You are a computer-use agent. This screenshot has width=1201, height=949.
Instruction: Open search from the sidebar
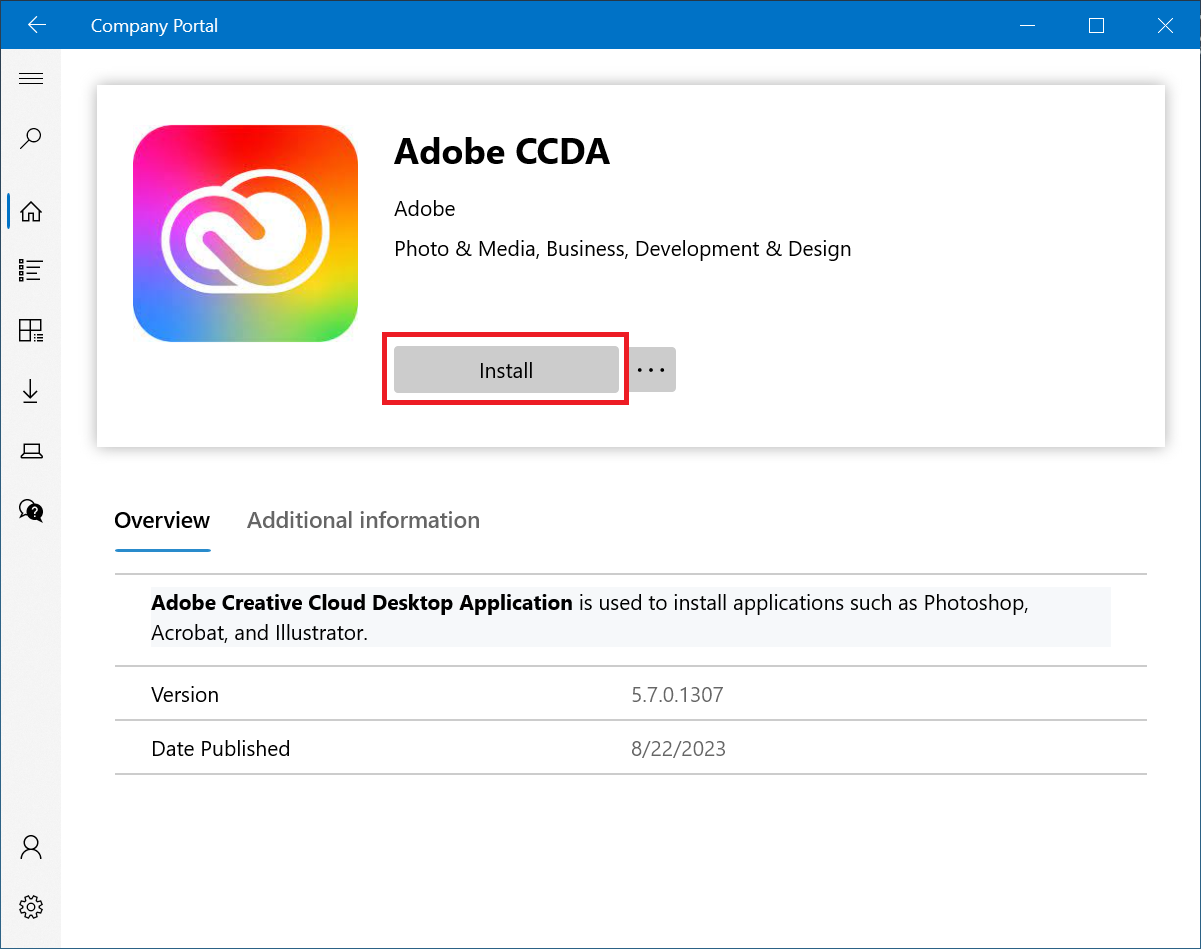[x=31, y=138]
